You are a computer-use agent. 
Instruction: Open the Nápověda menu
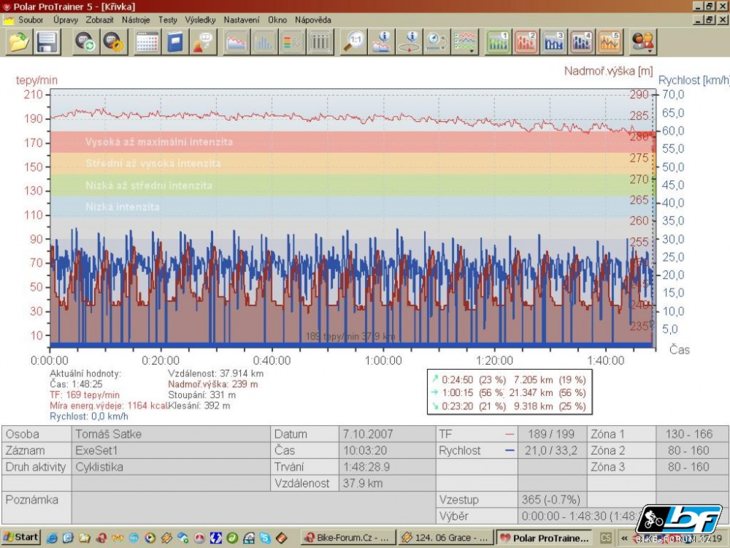[313, 20]
